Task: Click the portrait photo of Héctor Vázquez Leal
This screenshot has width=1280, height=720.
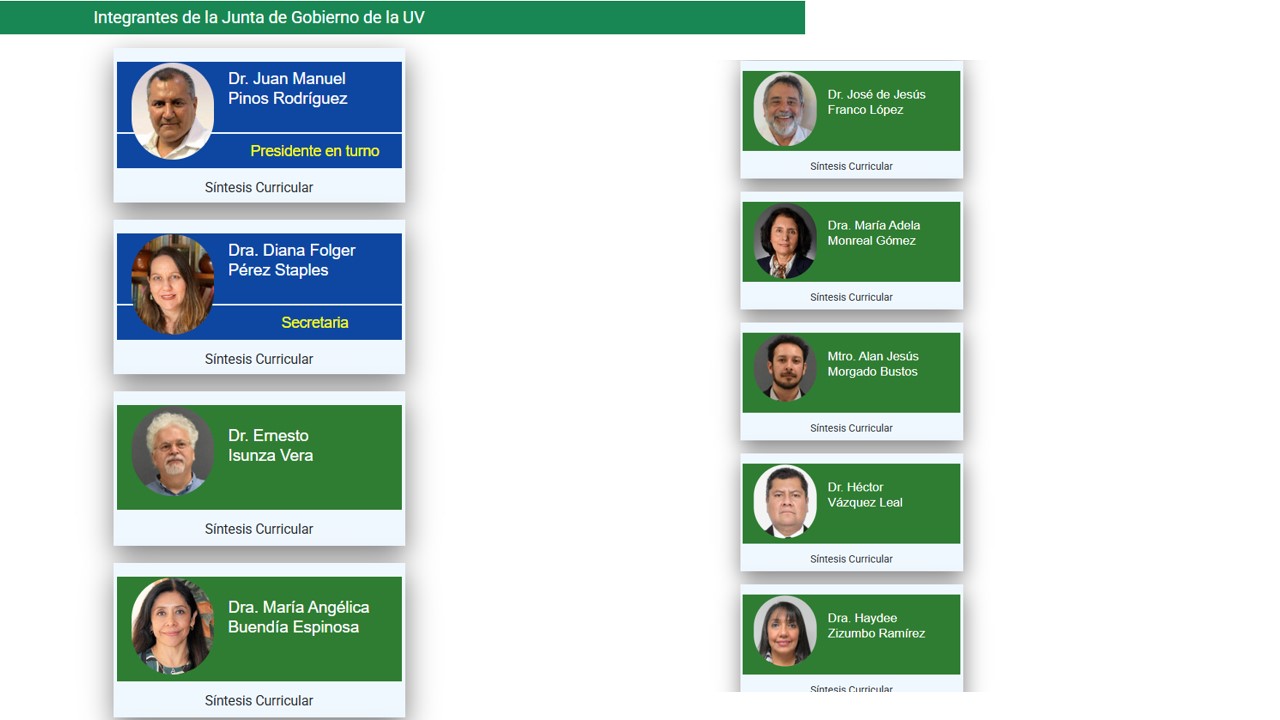Action: [x=785, y=502]
